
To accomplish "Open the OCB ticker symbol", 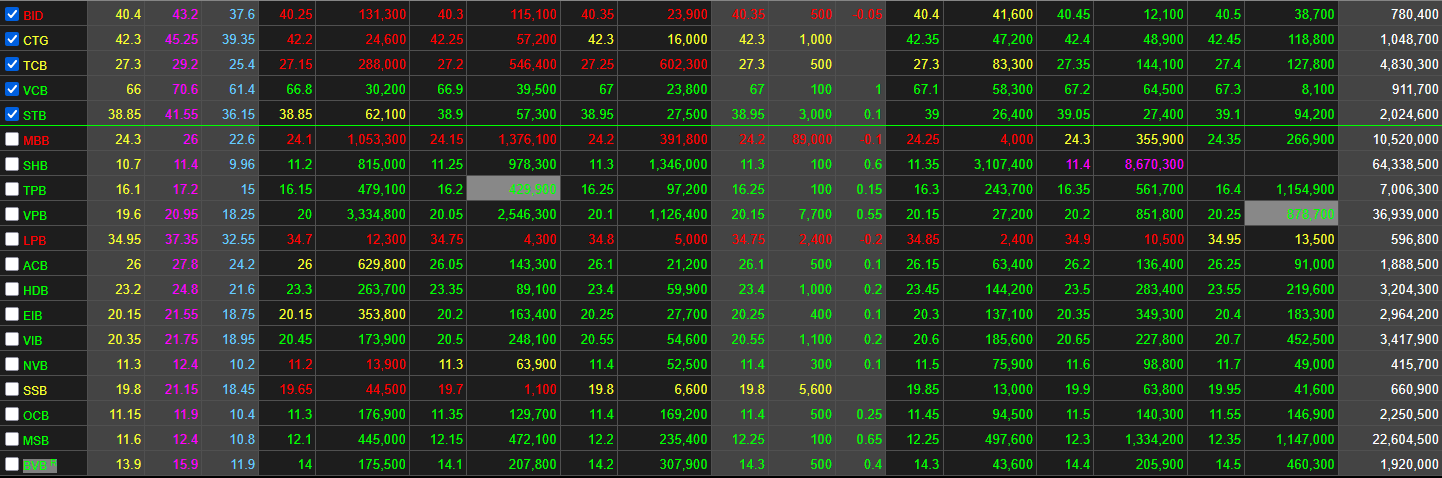I will click(x=35, y=416).
